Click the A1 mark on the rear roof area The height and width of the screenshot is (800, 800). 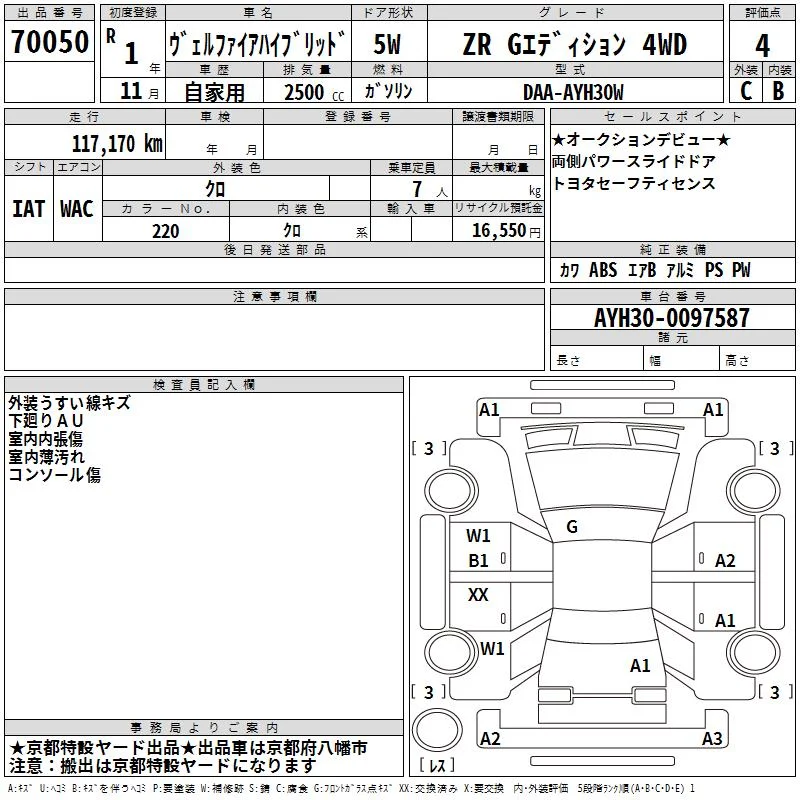[x=640, y=665]
